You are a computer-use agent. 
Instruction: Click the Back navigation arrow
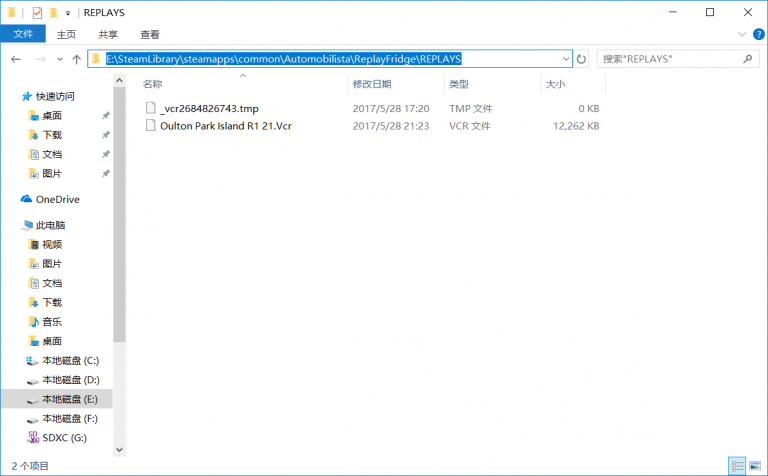pyautogui.click(x=16, y=59)
